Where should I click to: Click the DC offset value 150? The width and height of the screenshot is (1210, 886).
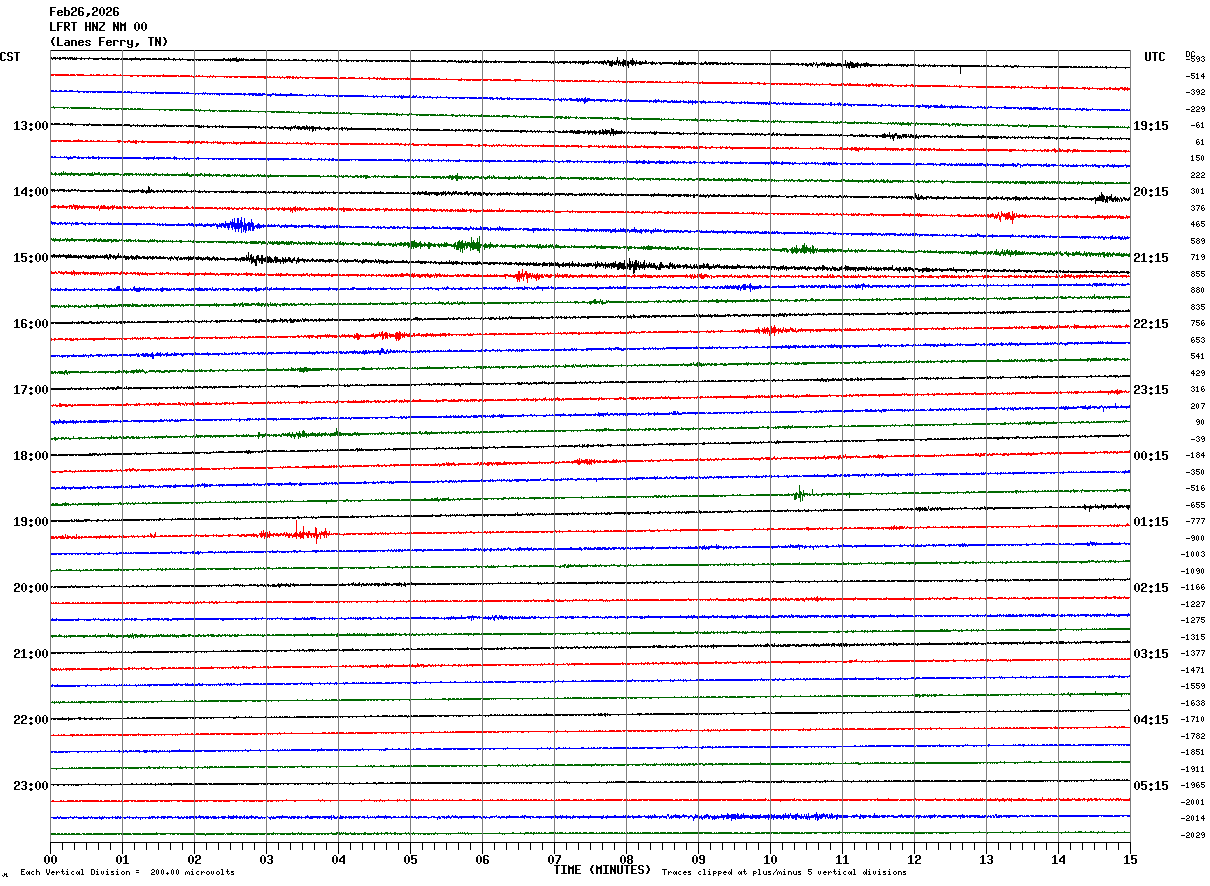[1197, 159]
